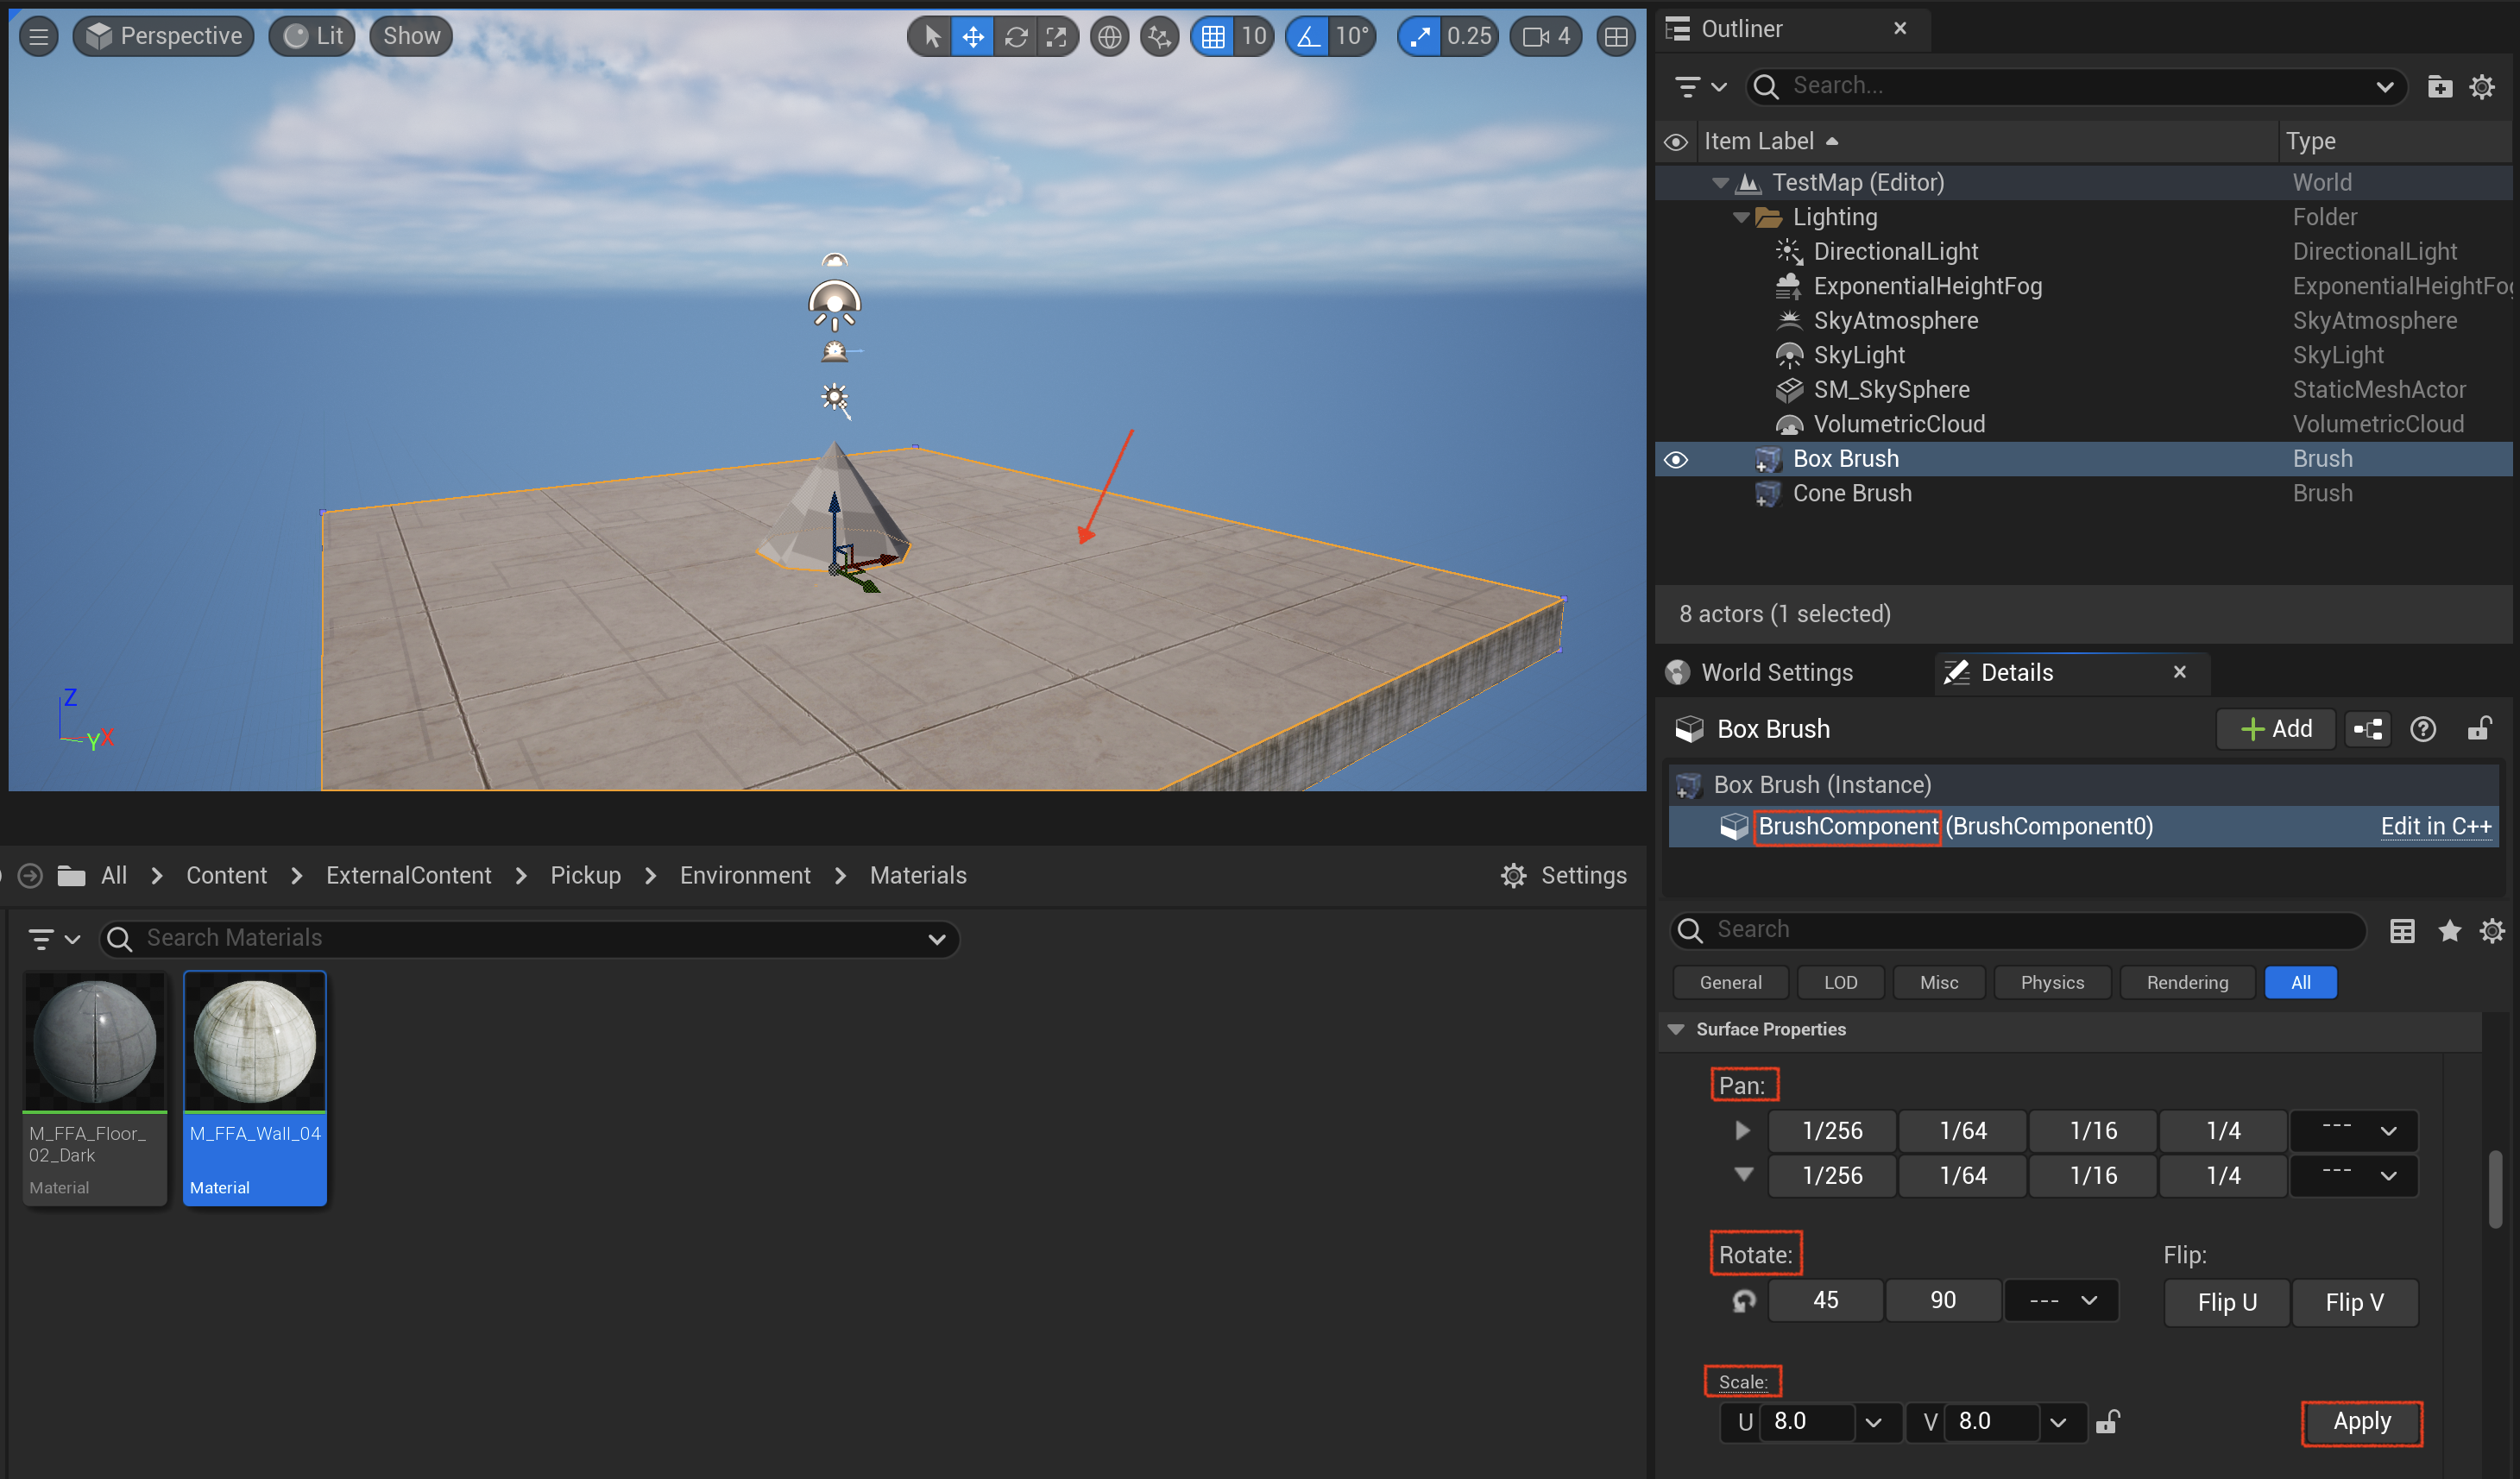Open U scale value dropdown
This screenshot has height=1479, width=2520.
[x=1874, y=1423]
